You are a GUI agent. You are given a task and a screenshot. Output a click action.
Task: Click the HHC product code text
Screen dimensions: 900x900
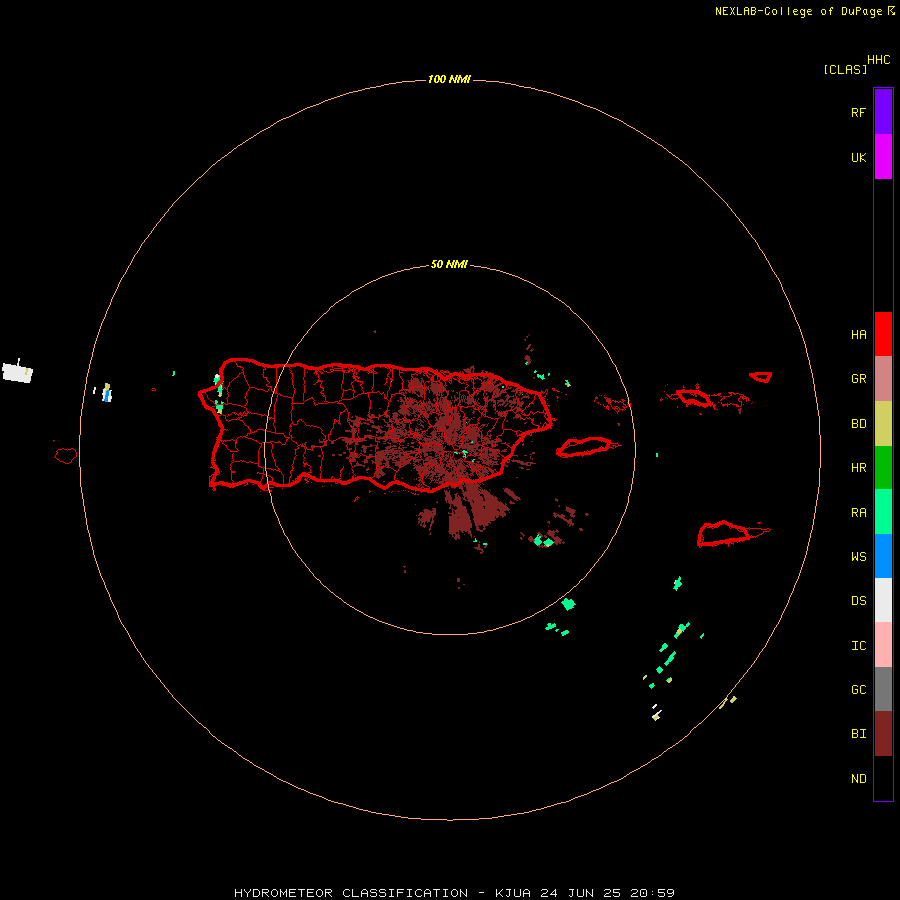879,60
